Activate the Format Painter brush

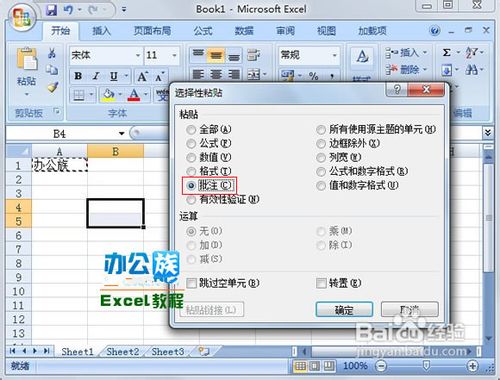(52, 87)
